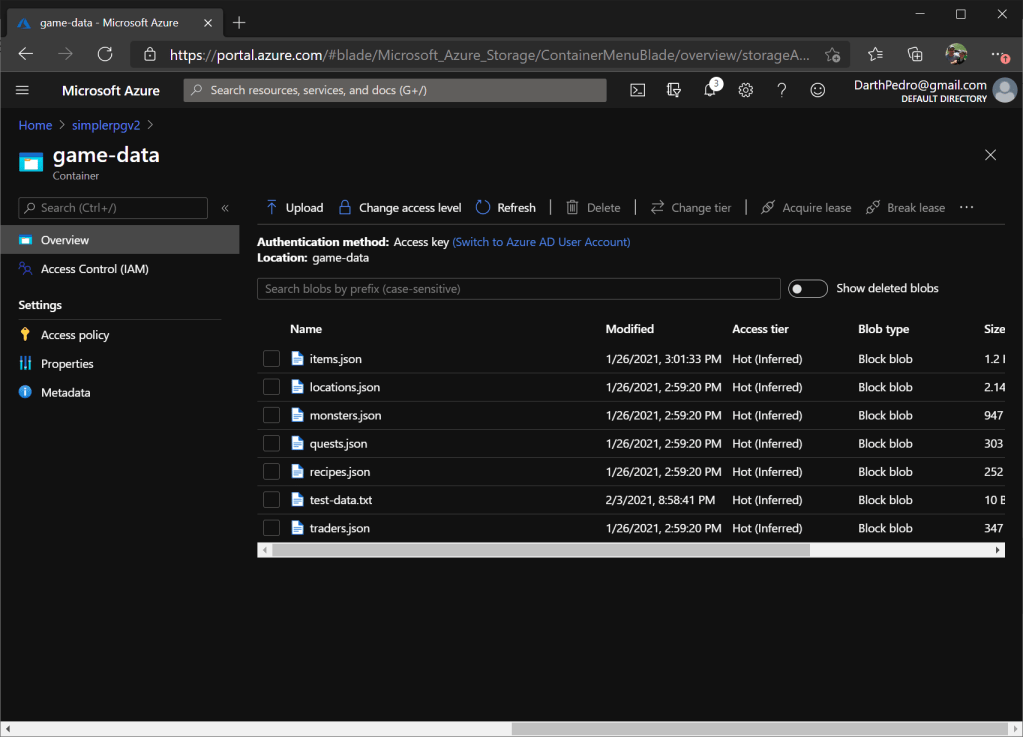Check the box for items.json
This screenshot has height=737, width=1023.
(x=271, y=359)
